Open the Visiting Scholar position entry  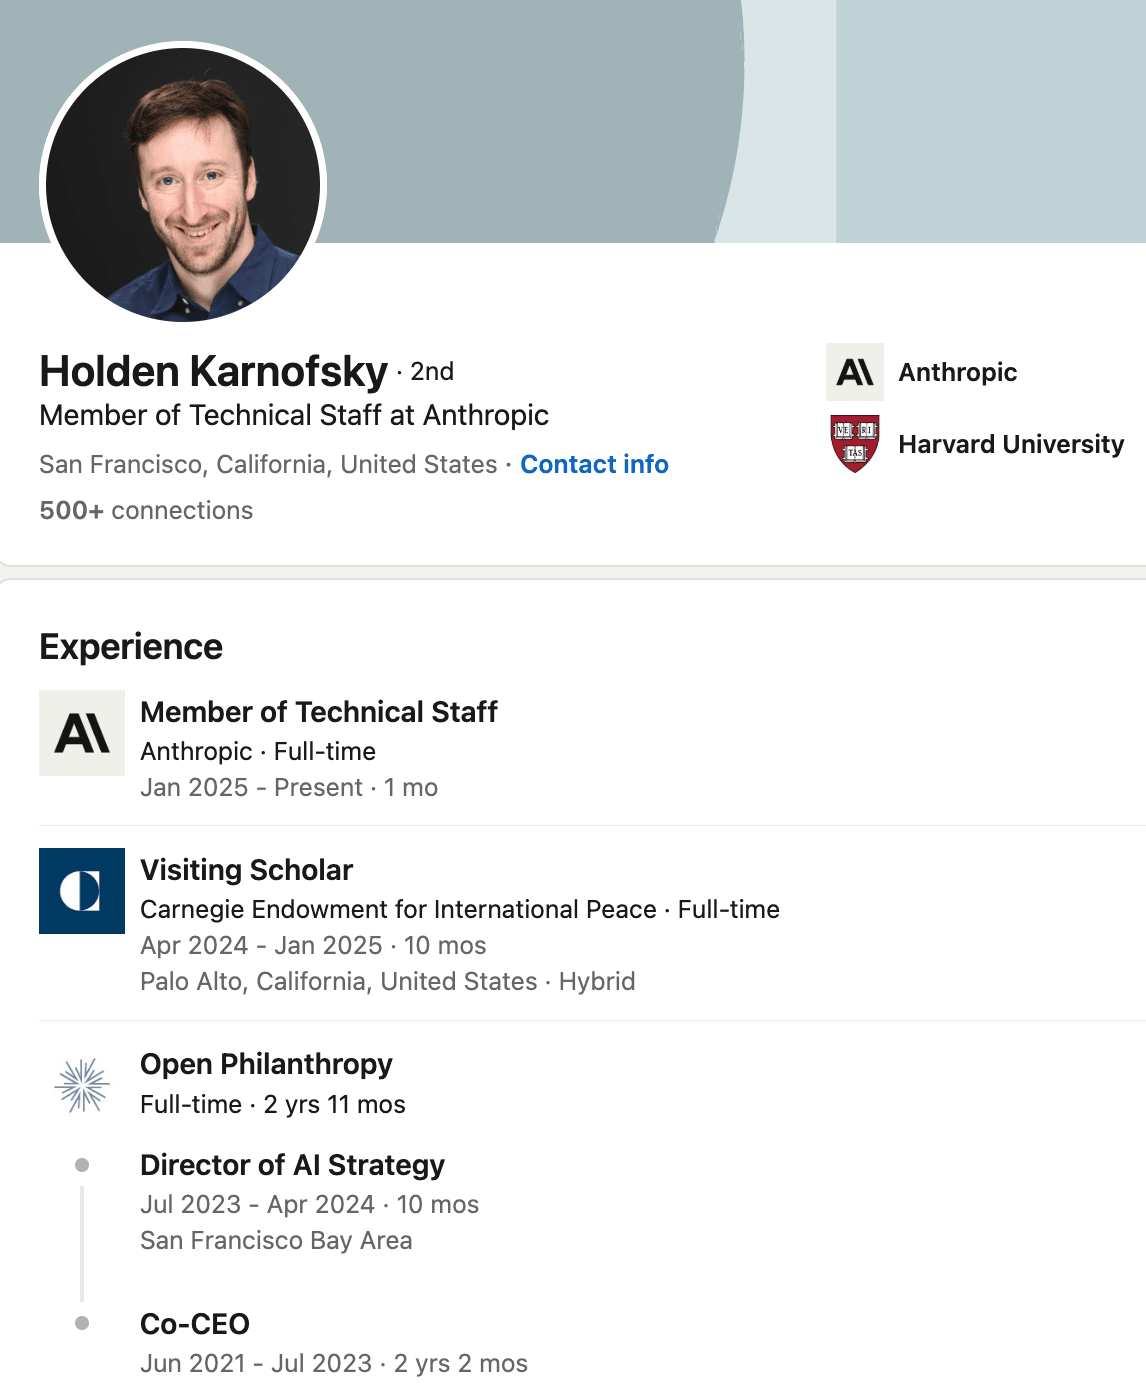tap(246, 870)
